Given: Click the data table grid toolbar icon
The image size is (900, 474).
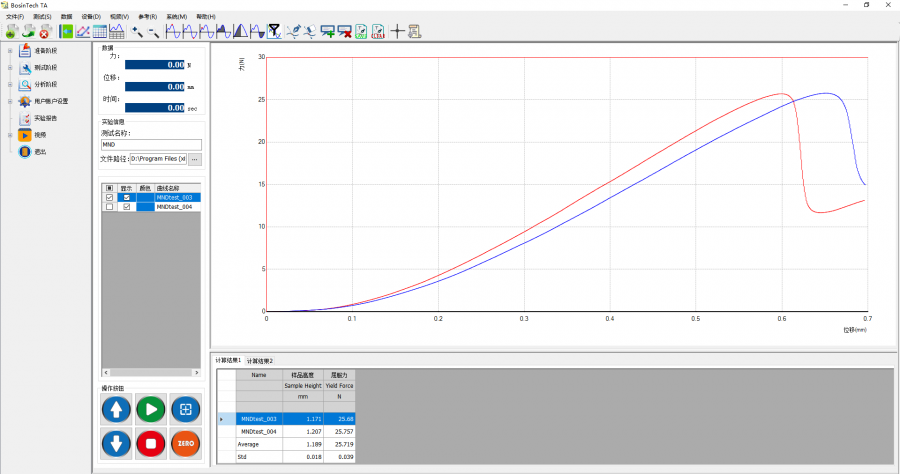Looking at the screenshot, I should click(100, 31).
